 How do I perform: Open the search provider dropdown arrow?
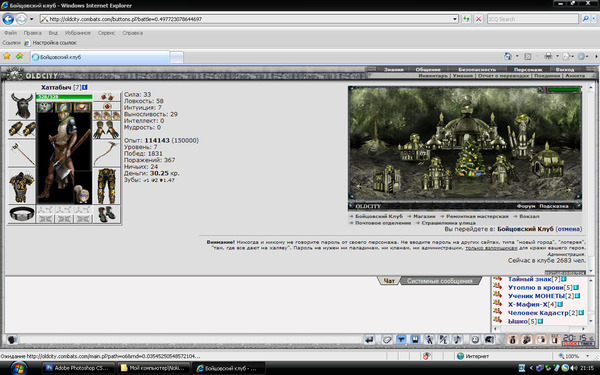pyautogui.click(x=593, y=19)
